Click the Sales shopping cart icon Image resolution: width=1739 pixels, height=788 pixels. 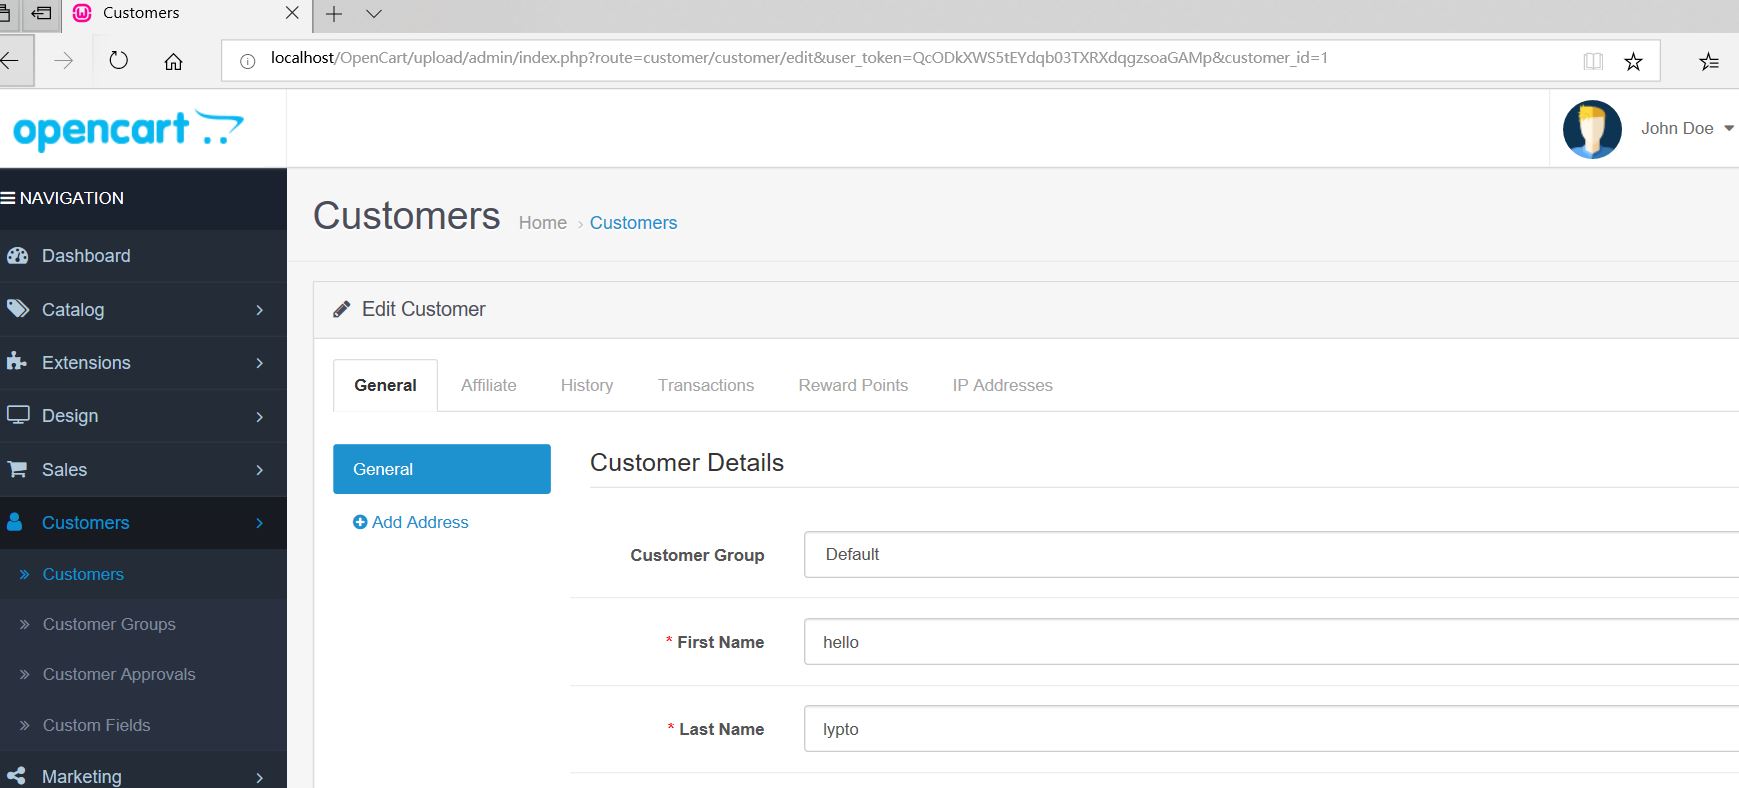click(17, 469)
